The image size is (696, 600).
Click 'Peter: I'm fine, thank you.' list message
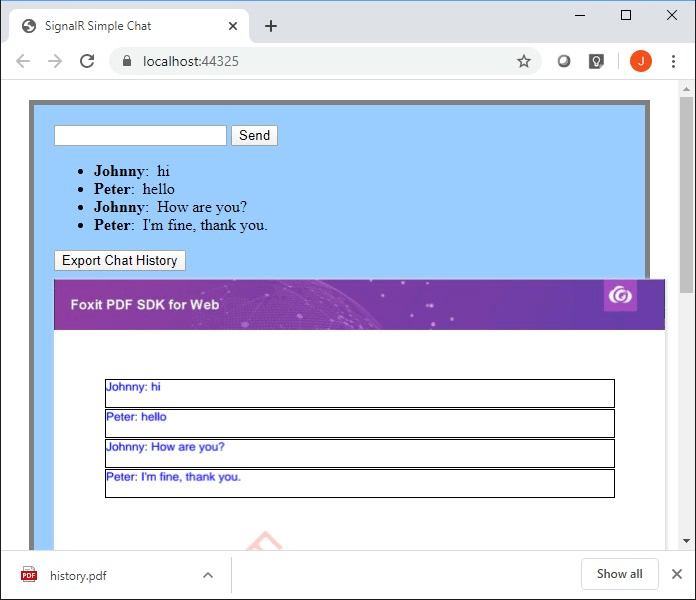tap(180, 225)
